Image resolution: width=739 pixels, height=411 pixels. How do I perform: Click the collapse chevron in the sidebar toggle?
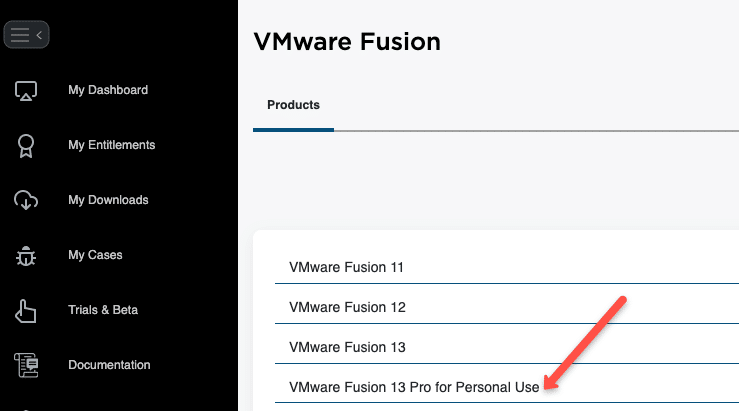pos(39,35)
